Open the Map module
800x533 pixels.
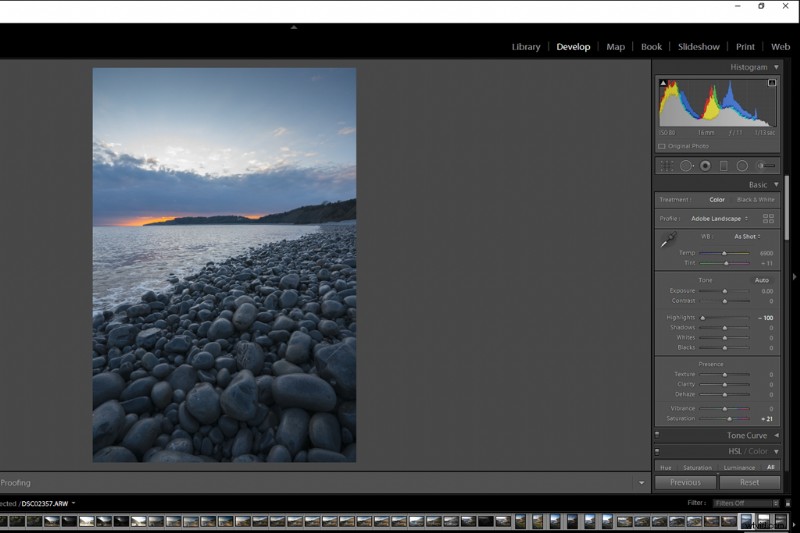coord(615,47)
